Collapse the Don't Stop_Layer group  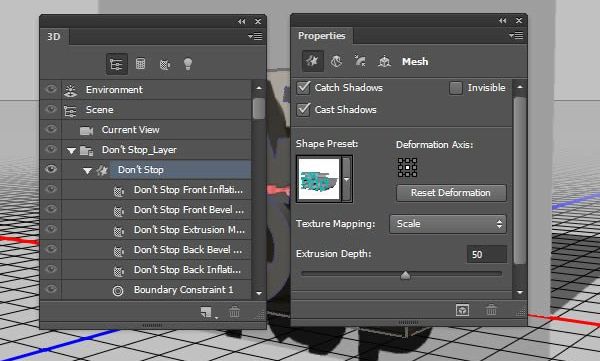71,151
